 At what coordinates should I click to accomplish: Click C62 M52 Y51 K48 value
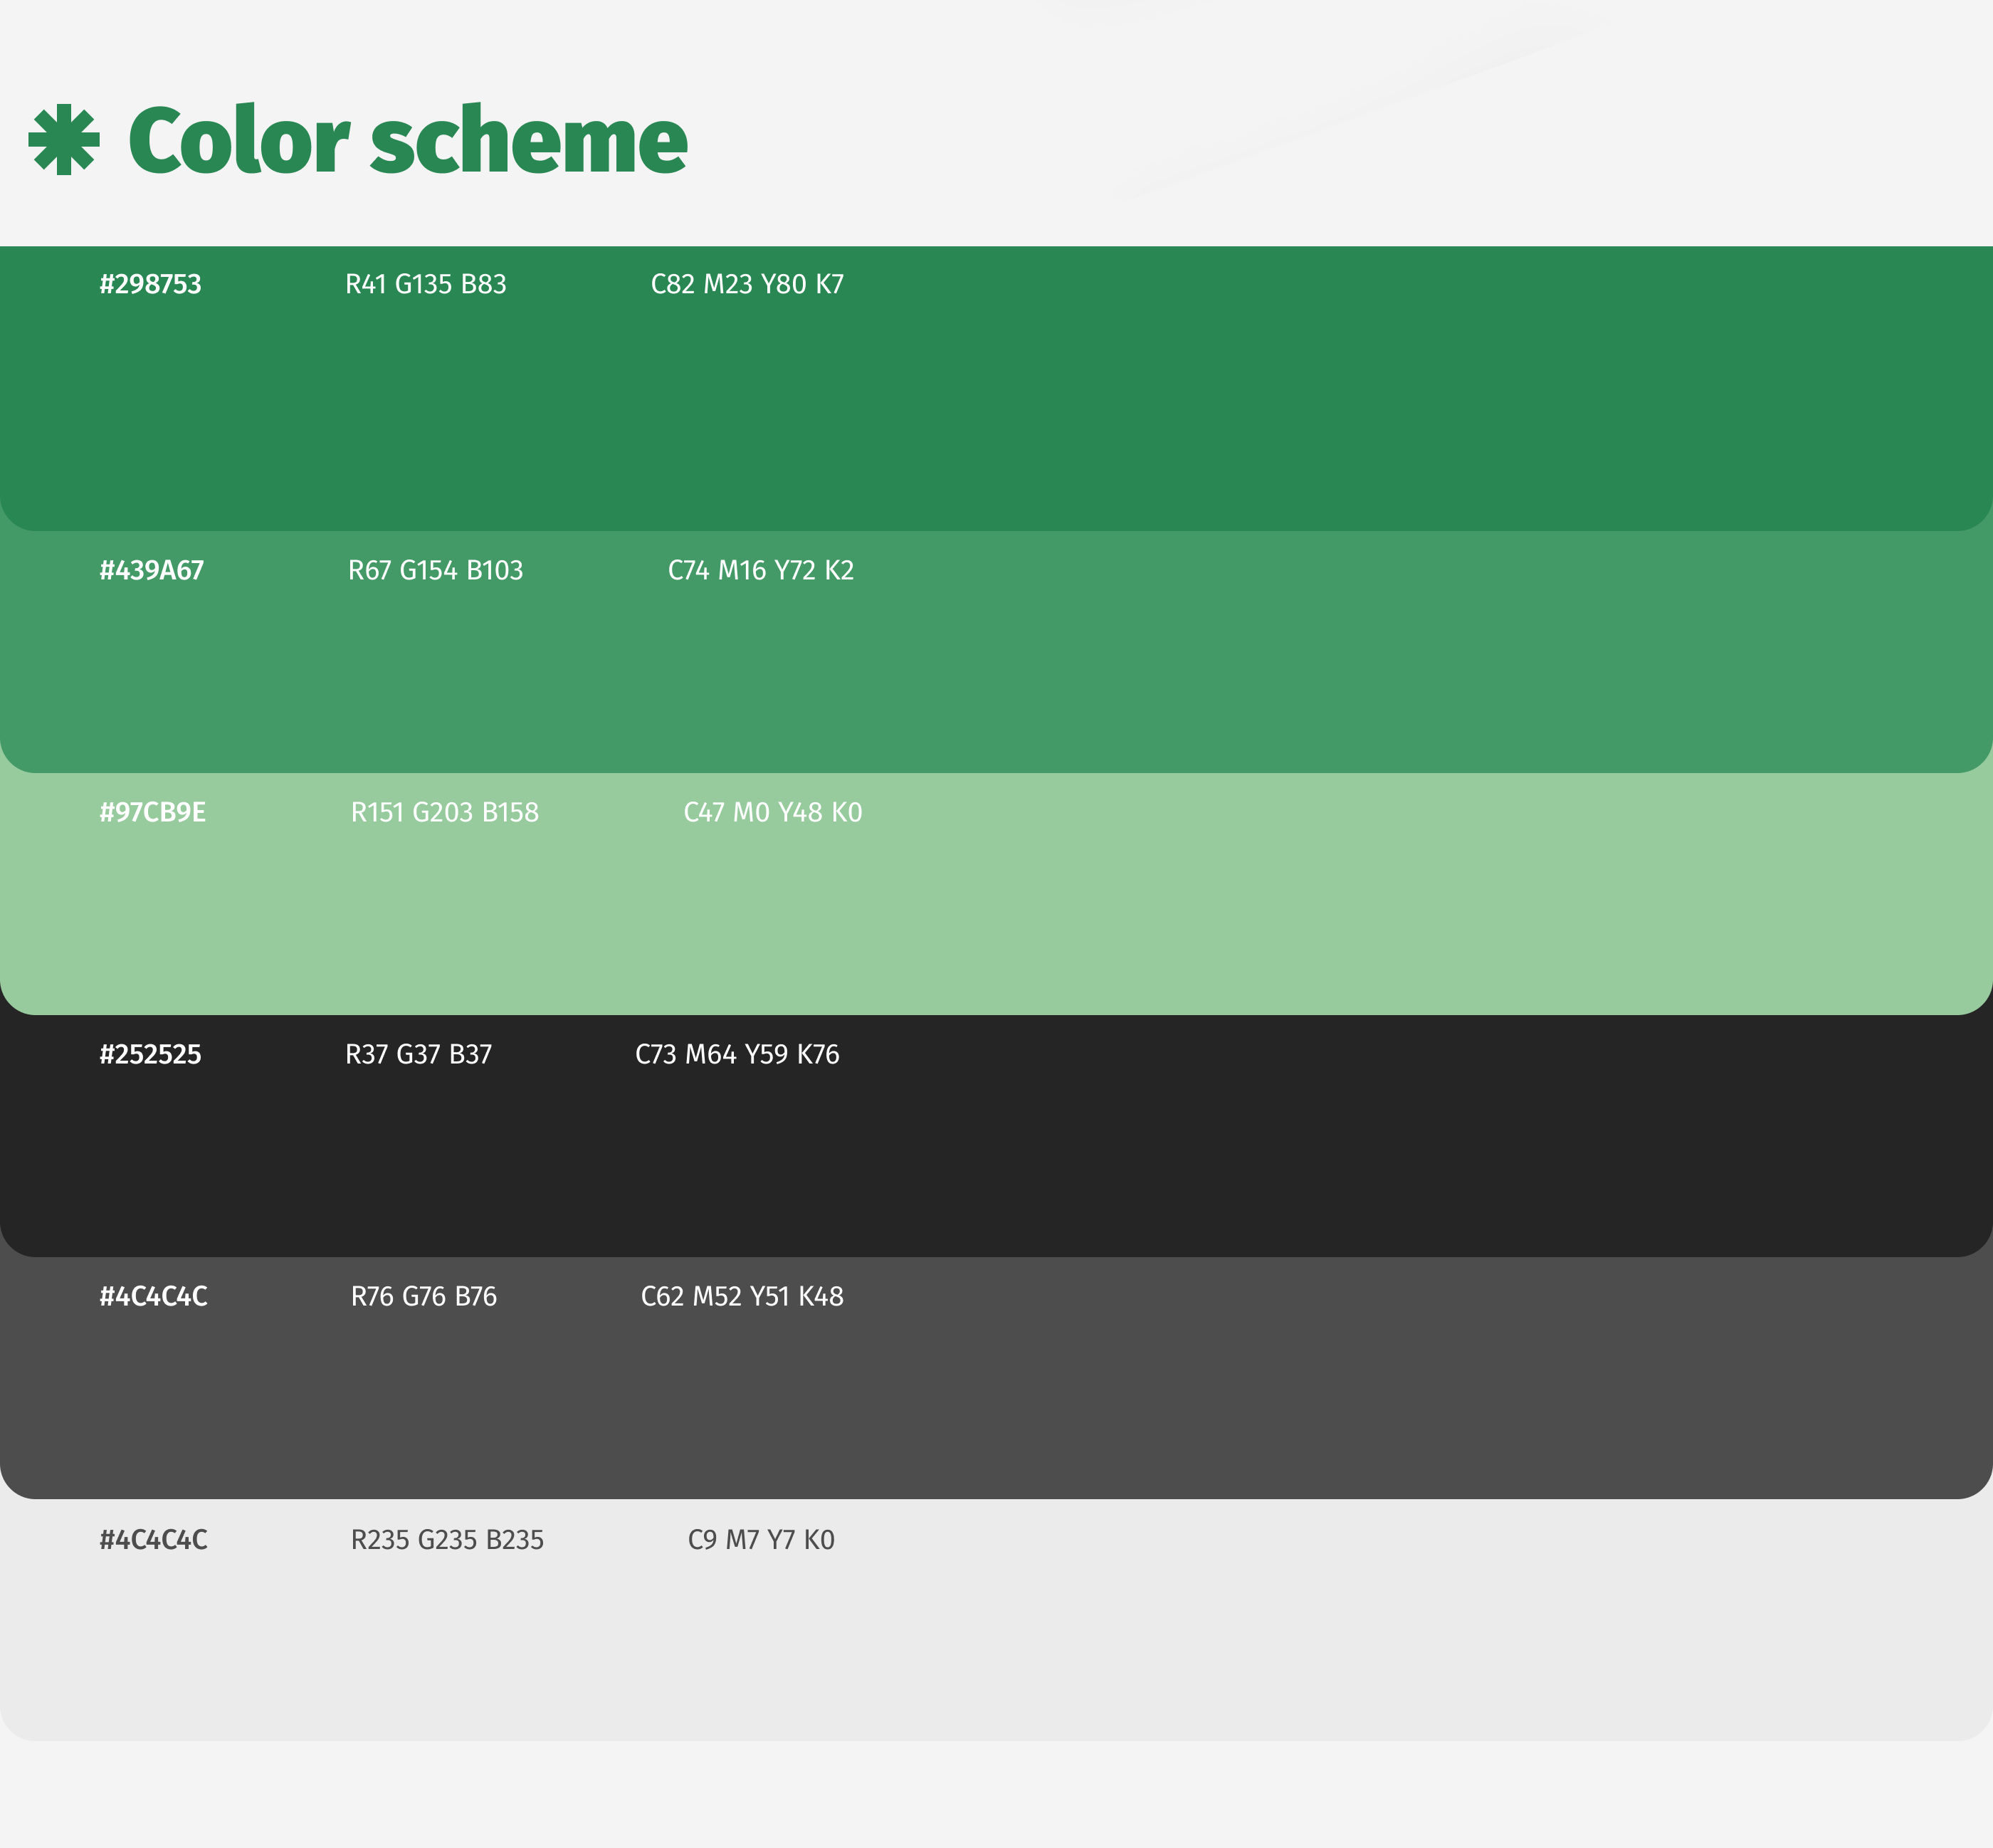pyautogui.click(x=741, y=1297)
